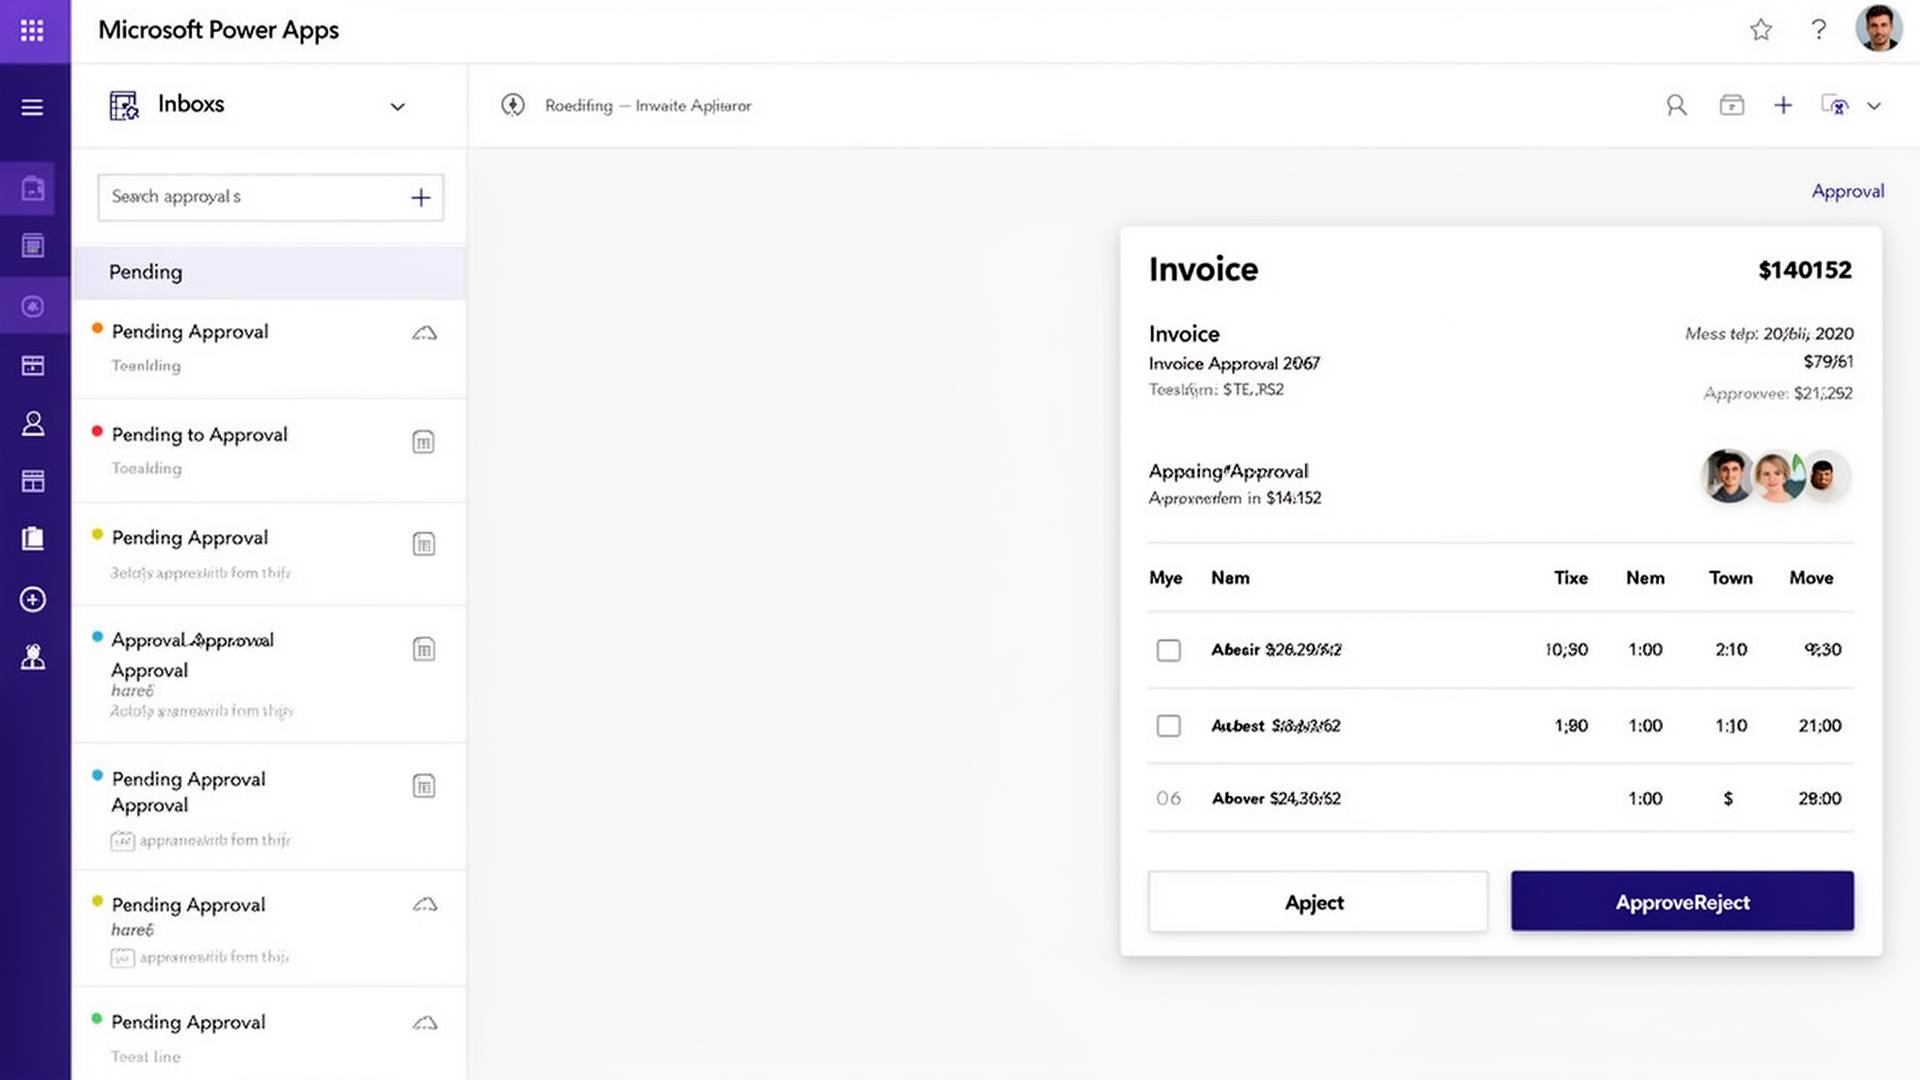Click the plus add toolbar icon
Image resolution: width=1920 pixels, height=1080 pixels.
1783,105
